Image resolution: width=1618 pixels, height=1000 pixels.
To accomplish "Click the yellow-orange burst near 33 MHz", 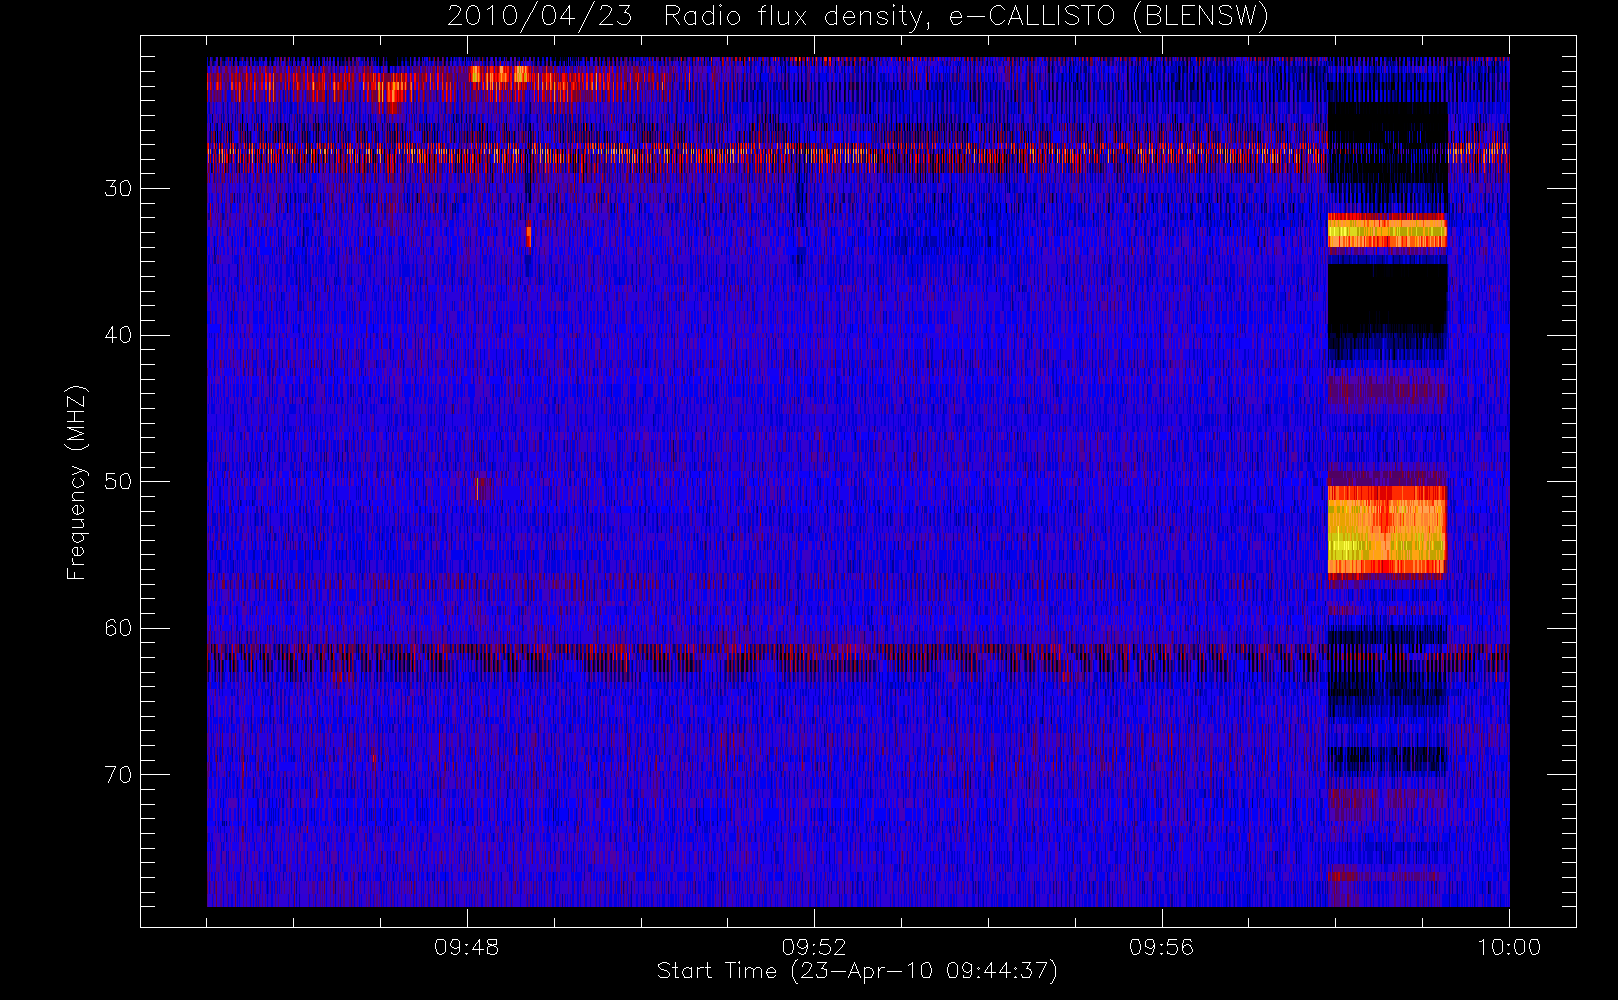I will (x=1386, y=231).
